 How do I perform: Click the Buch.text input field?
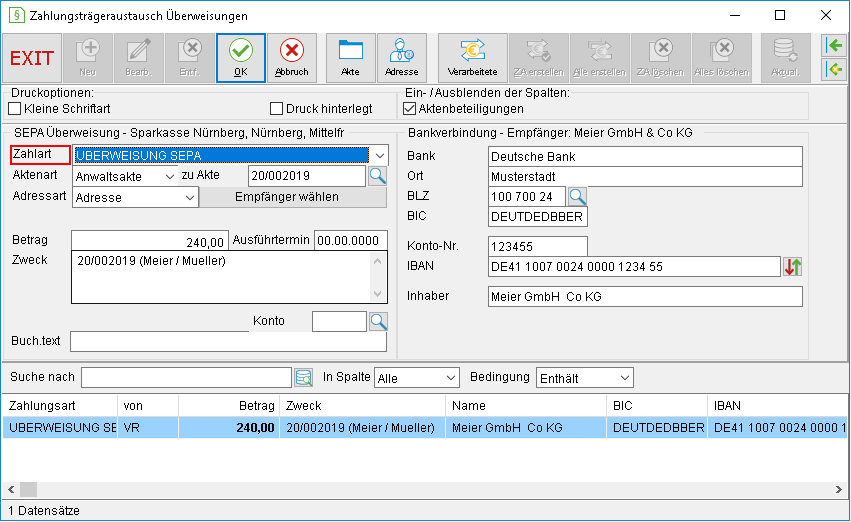[x=228, y=342]
